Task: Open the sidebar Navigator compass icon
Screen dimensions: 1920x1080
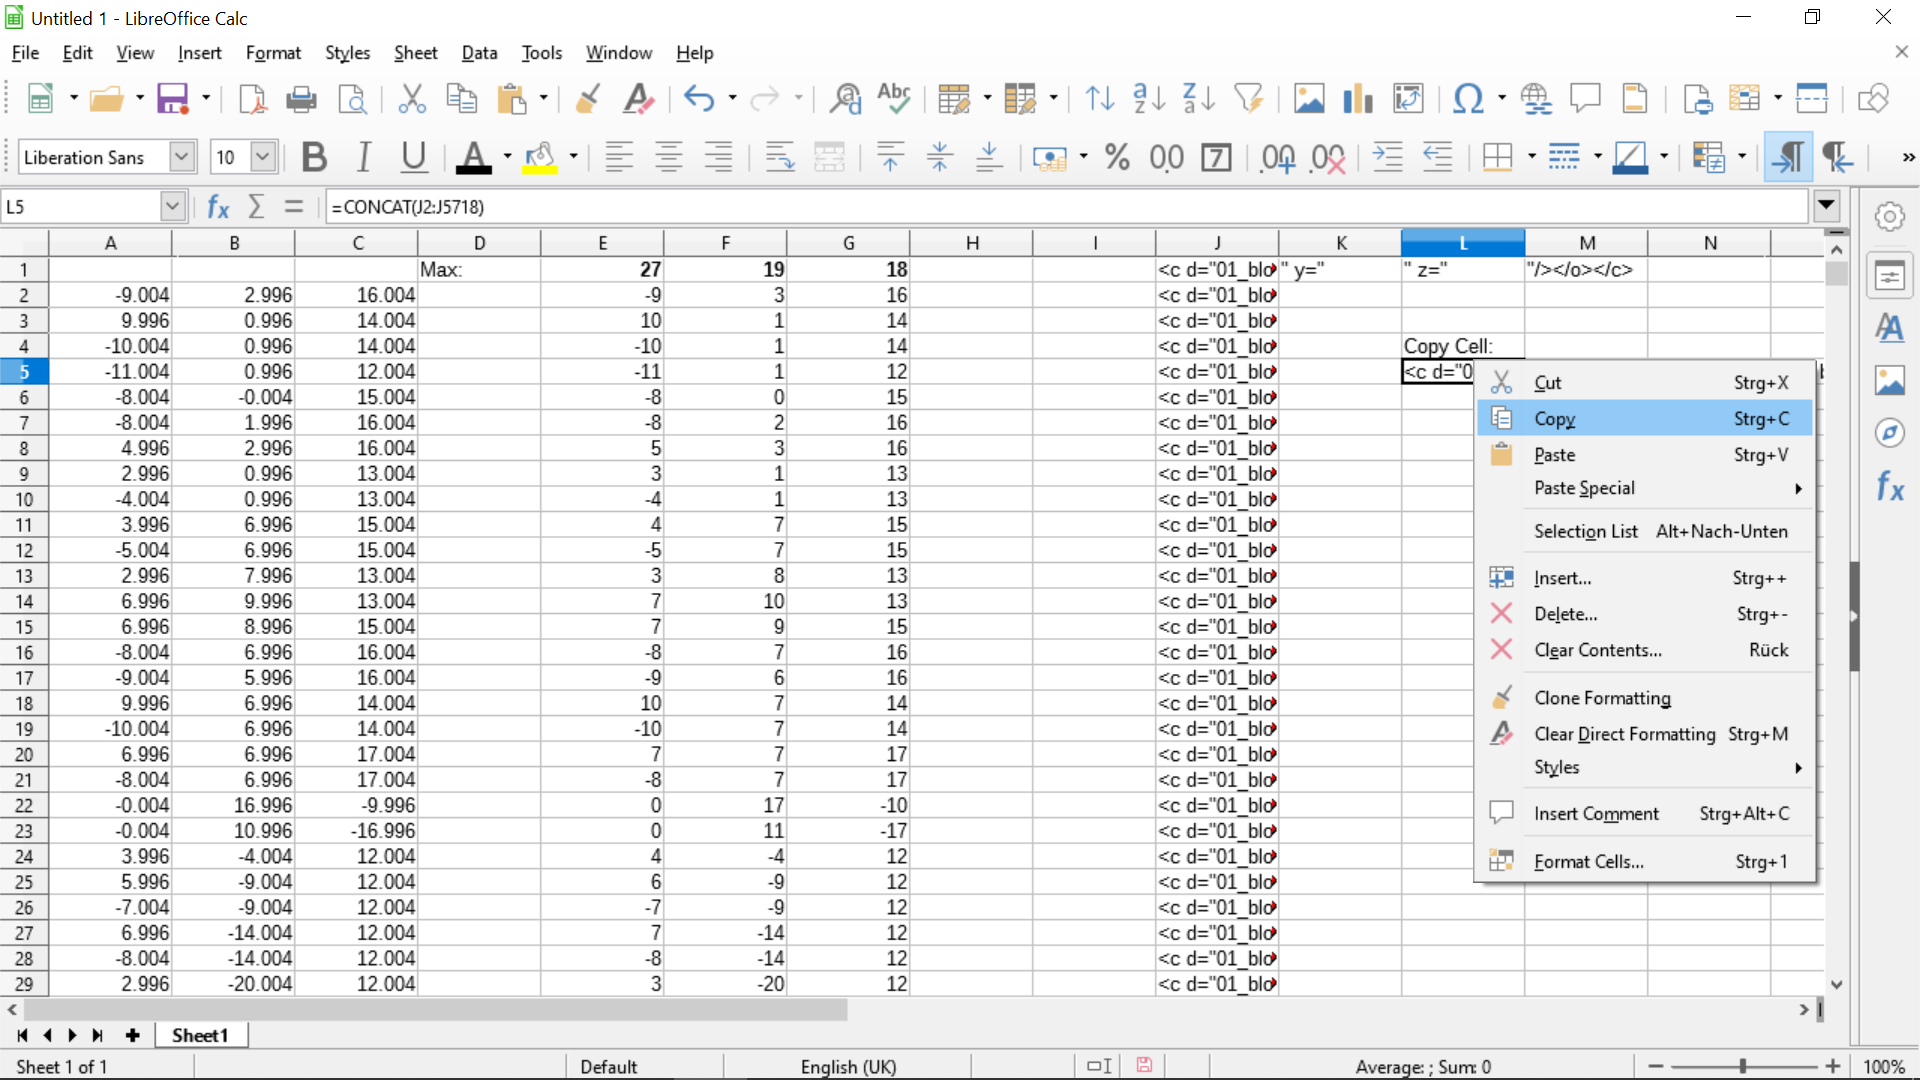Action: coord(1889,433)
